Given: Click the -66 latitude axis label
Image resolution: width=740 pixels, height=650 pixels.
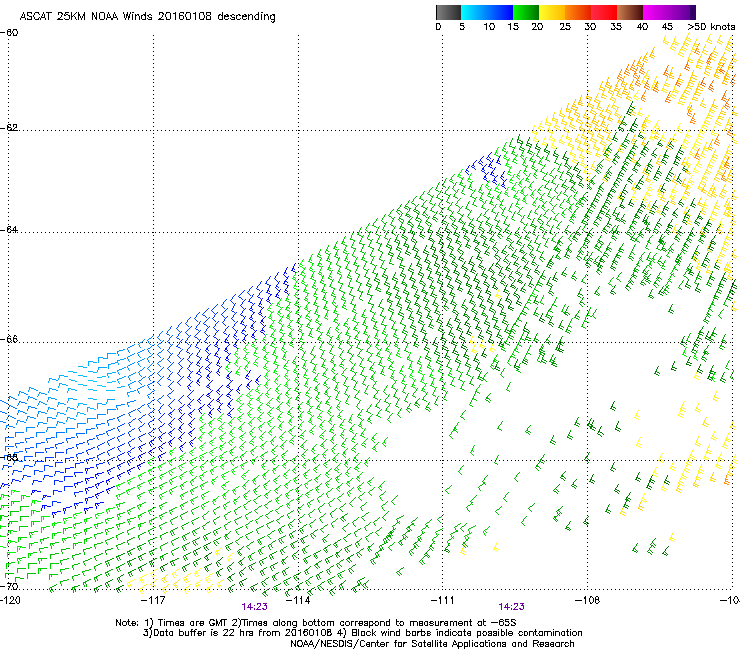Looking at the screenshot, I should tap(10, 339).
